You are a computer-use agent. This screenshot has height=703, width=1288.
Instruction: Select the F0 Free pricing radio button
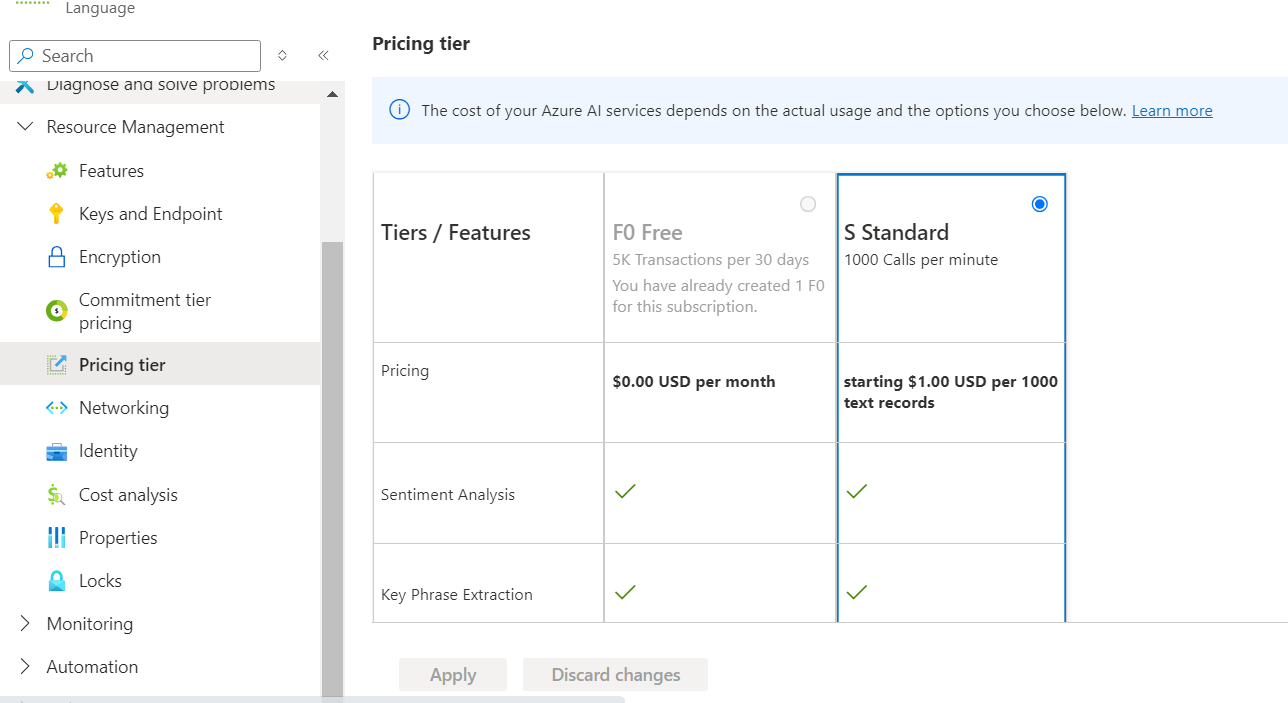808,203
